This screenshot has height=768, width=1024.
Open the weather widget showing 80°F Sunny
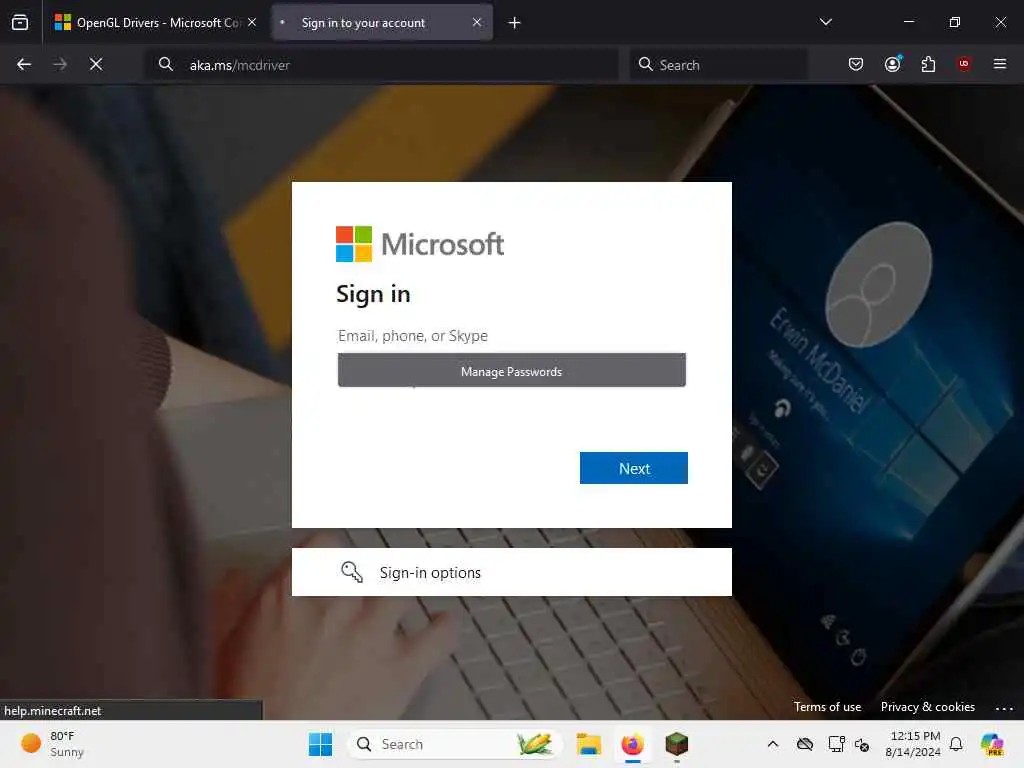(52, 744)
